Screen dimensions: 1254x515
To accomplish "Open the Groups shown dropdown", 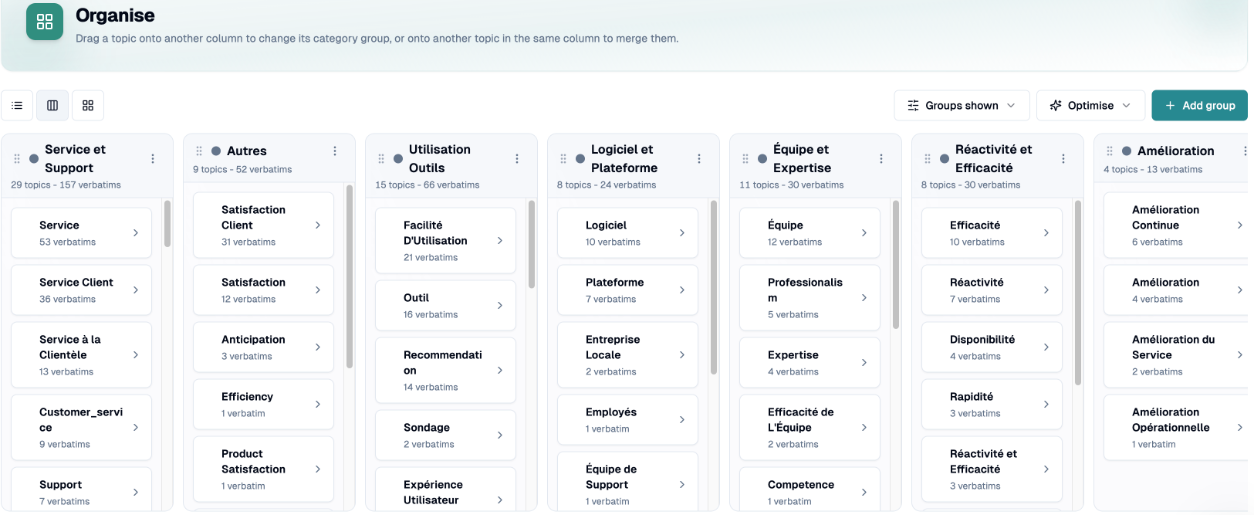I will click(x=961, y=105).
